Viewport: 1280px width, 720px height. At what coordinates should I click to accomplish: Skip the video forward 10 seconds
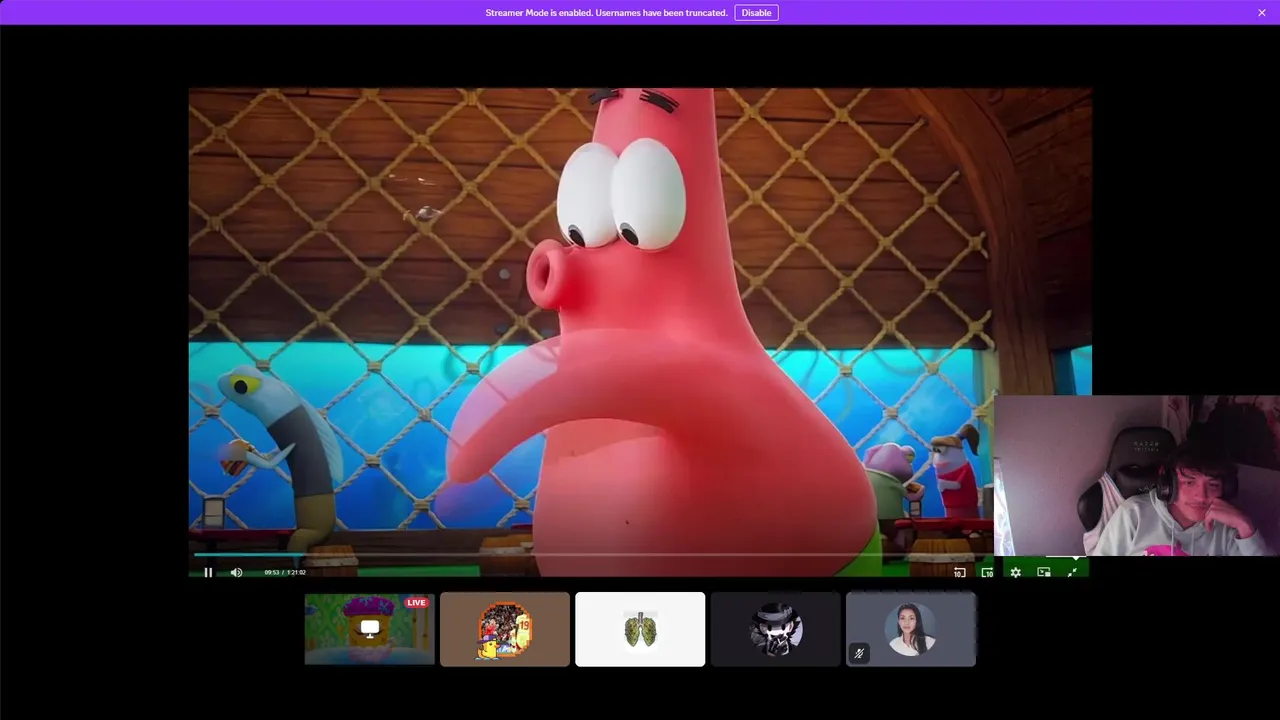click(x=987, y=572)
